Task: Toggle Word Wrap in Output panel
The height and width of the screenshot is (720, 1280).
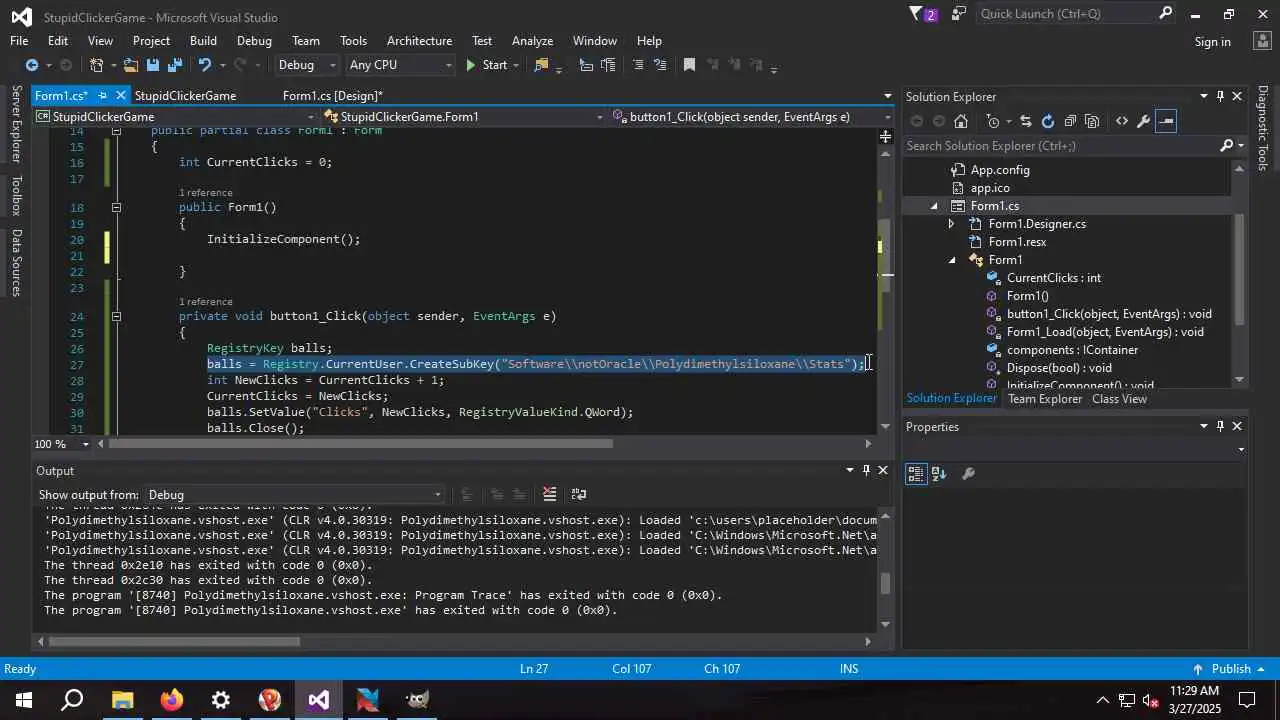Action: (578, 494)
